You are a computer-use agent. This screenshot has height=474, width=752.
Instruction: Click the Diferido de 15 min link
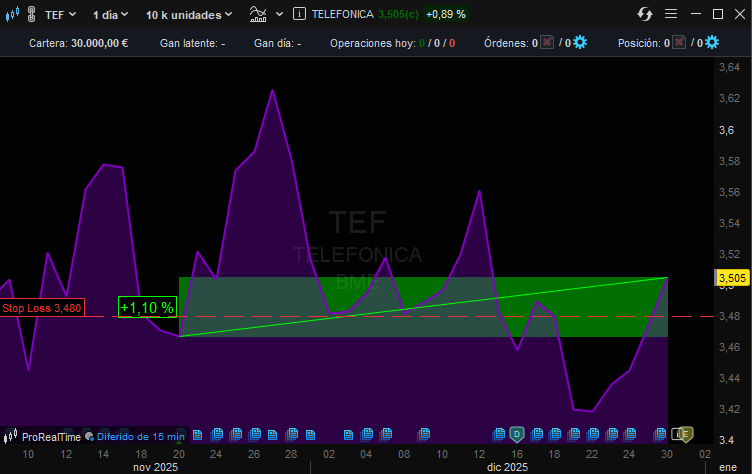[141, 437]
